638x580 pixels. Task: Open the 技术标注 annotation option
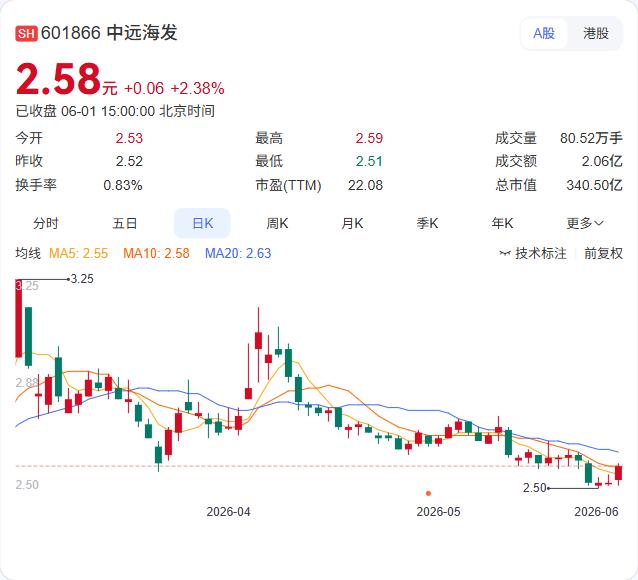point(533,253)
